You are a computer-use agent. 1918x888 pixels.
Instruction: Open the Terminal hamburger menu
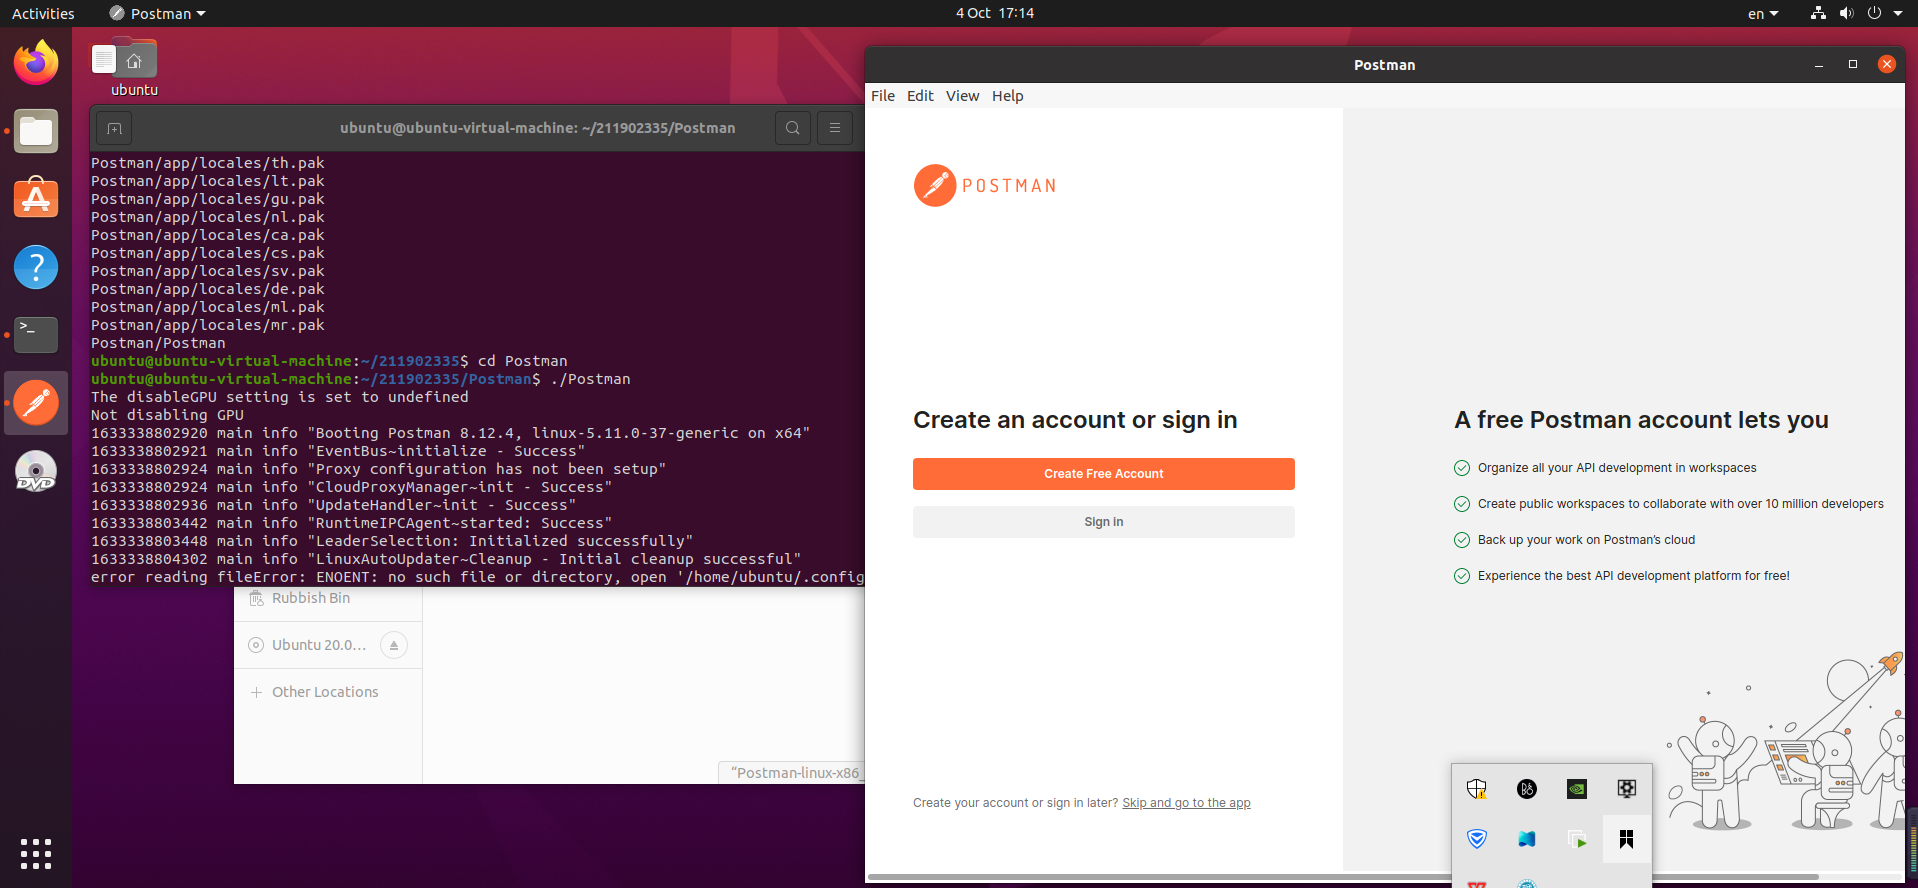tap(835, 128)
